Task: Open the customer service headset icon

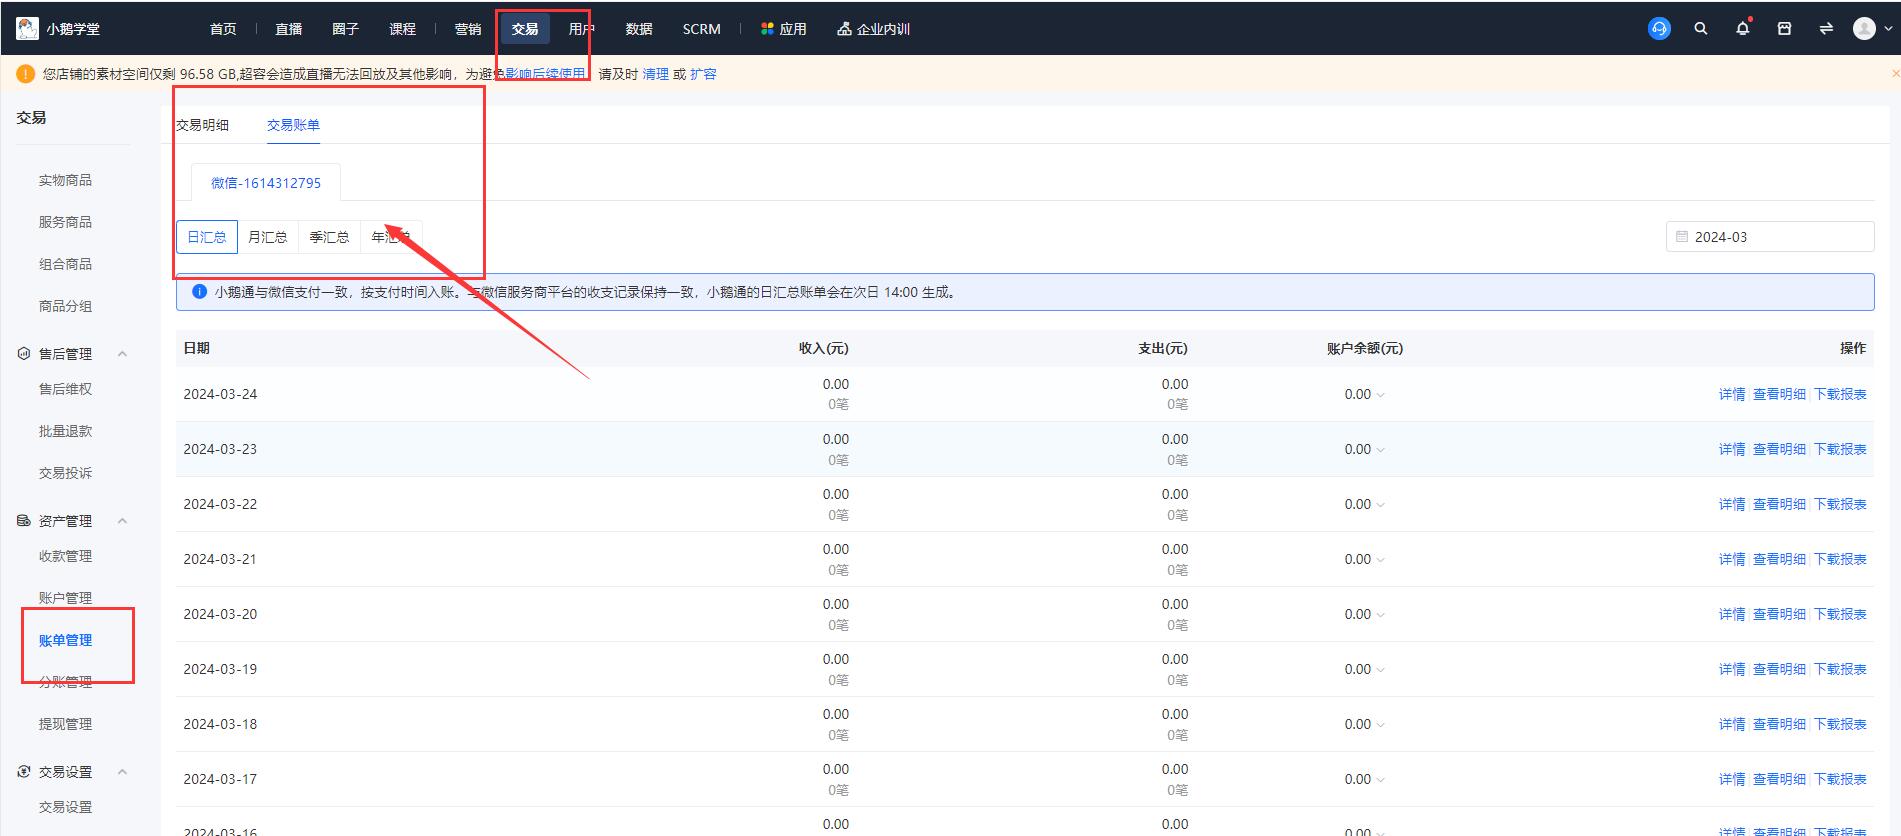Action: click(1659, 29)
